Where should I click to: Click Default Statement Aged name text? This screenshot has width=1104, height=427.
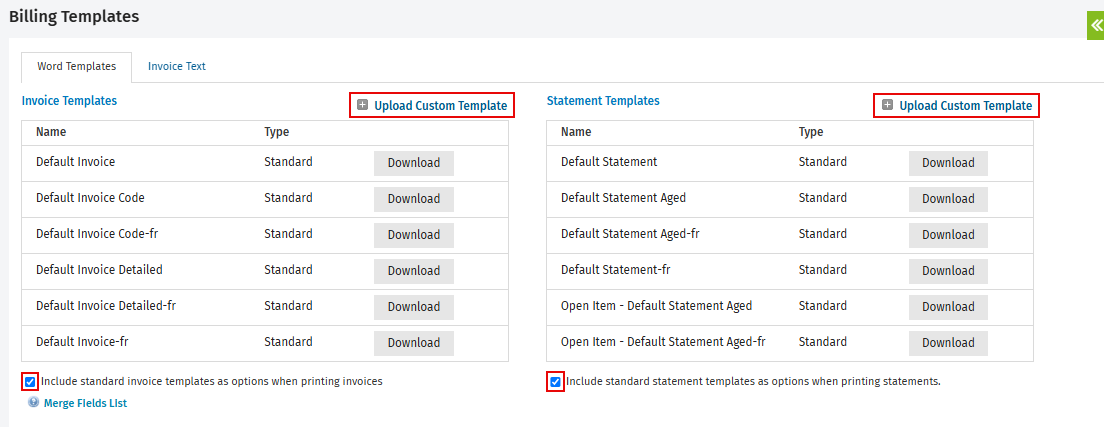coord(623,198)
